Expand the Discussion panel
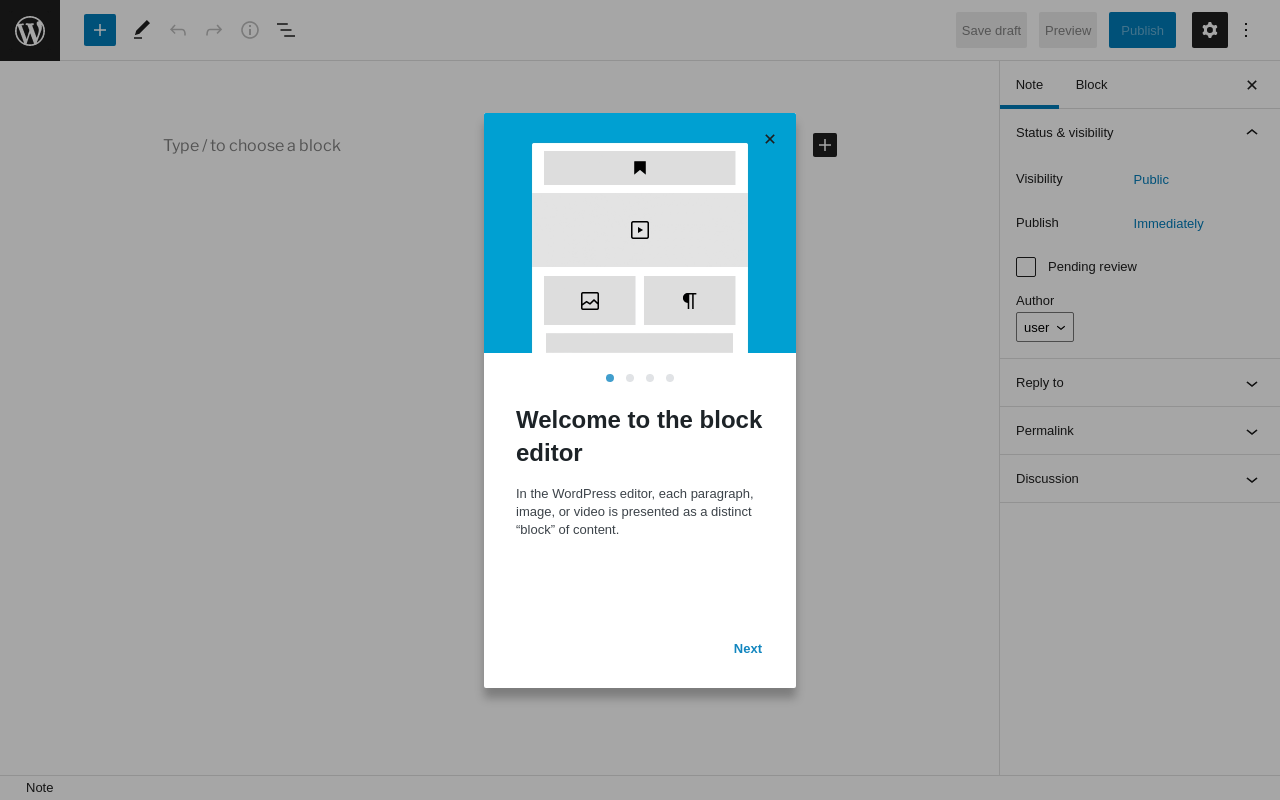The image size is (1280, 800). pyautogui.click(x=1140, y=479)
